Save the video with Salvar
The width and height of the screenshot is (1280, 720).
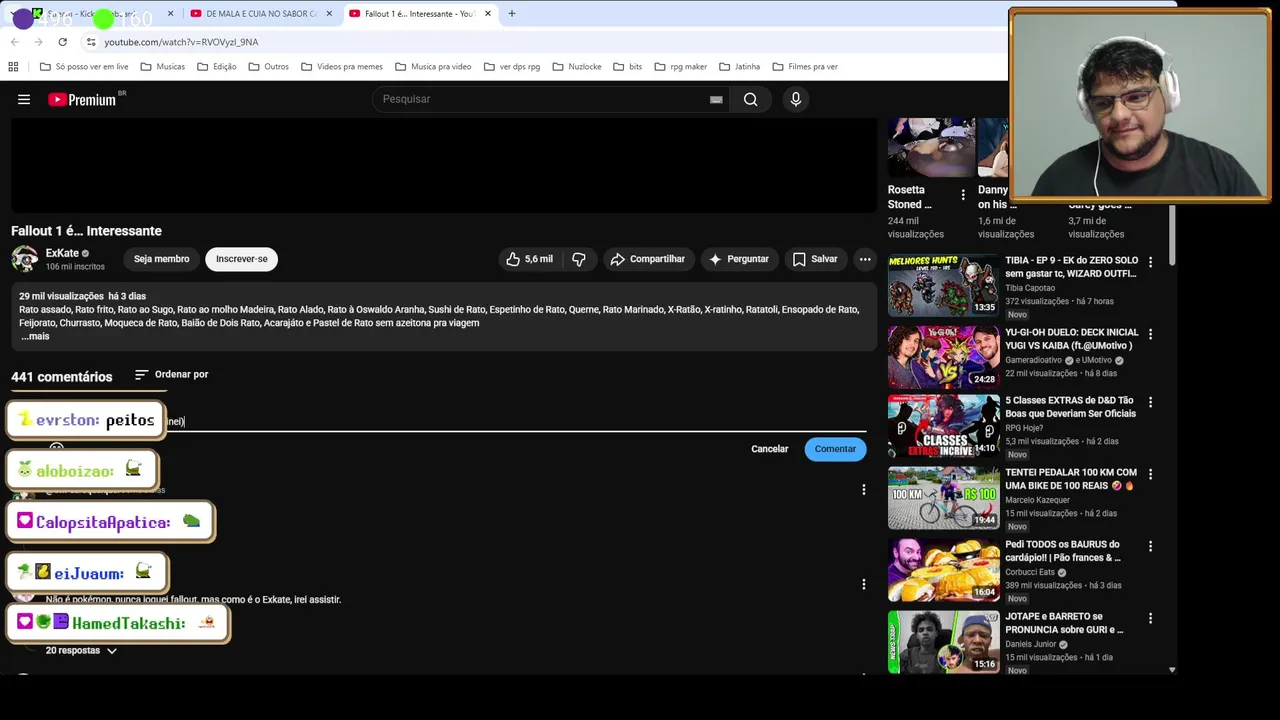(815, 259)
